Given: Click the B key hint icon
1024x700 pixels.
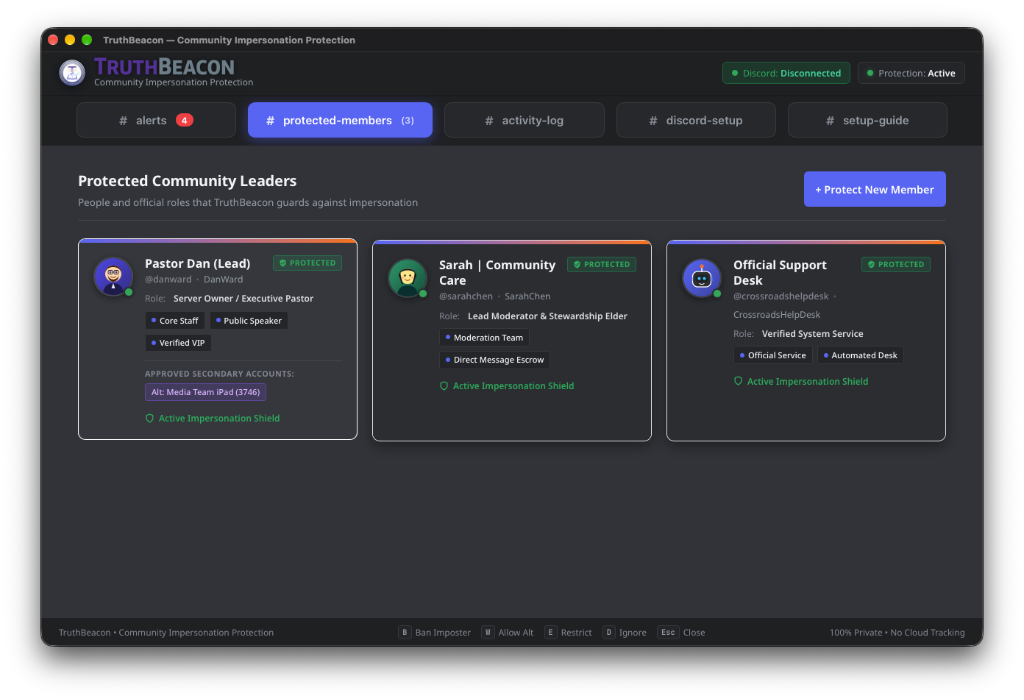Looking at the screenshot, I should coord(405,632).
